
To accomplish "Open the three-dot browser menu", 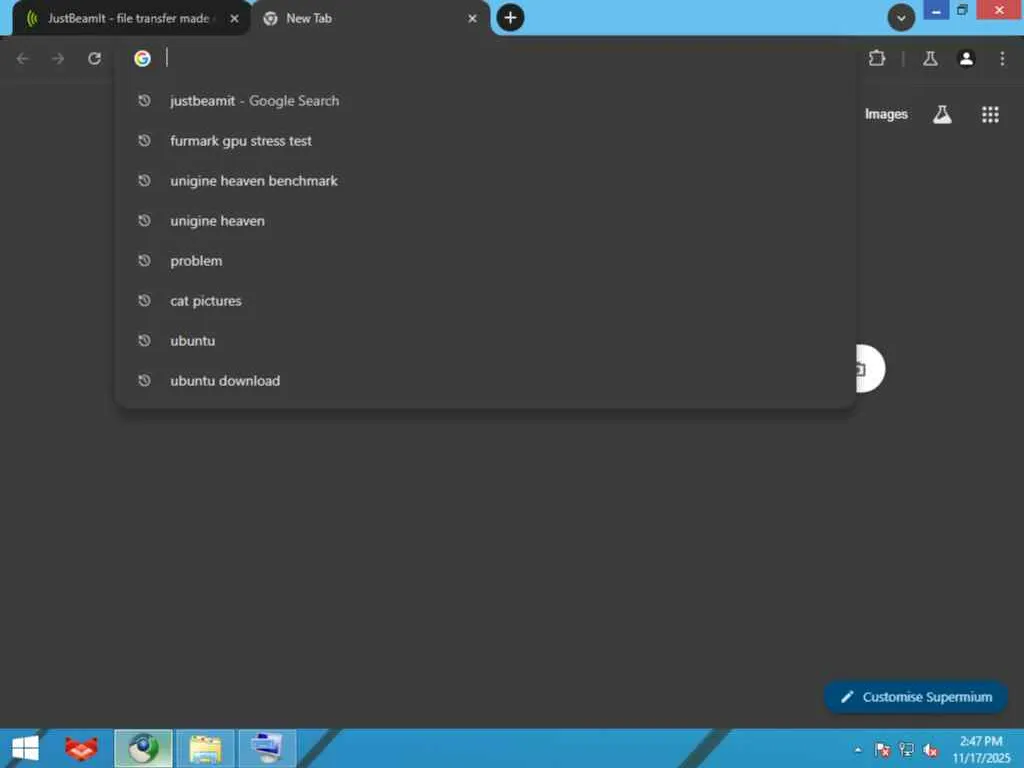I will (x=1002, y=59).
